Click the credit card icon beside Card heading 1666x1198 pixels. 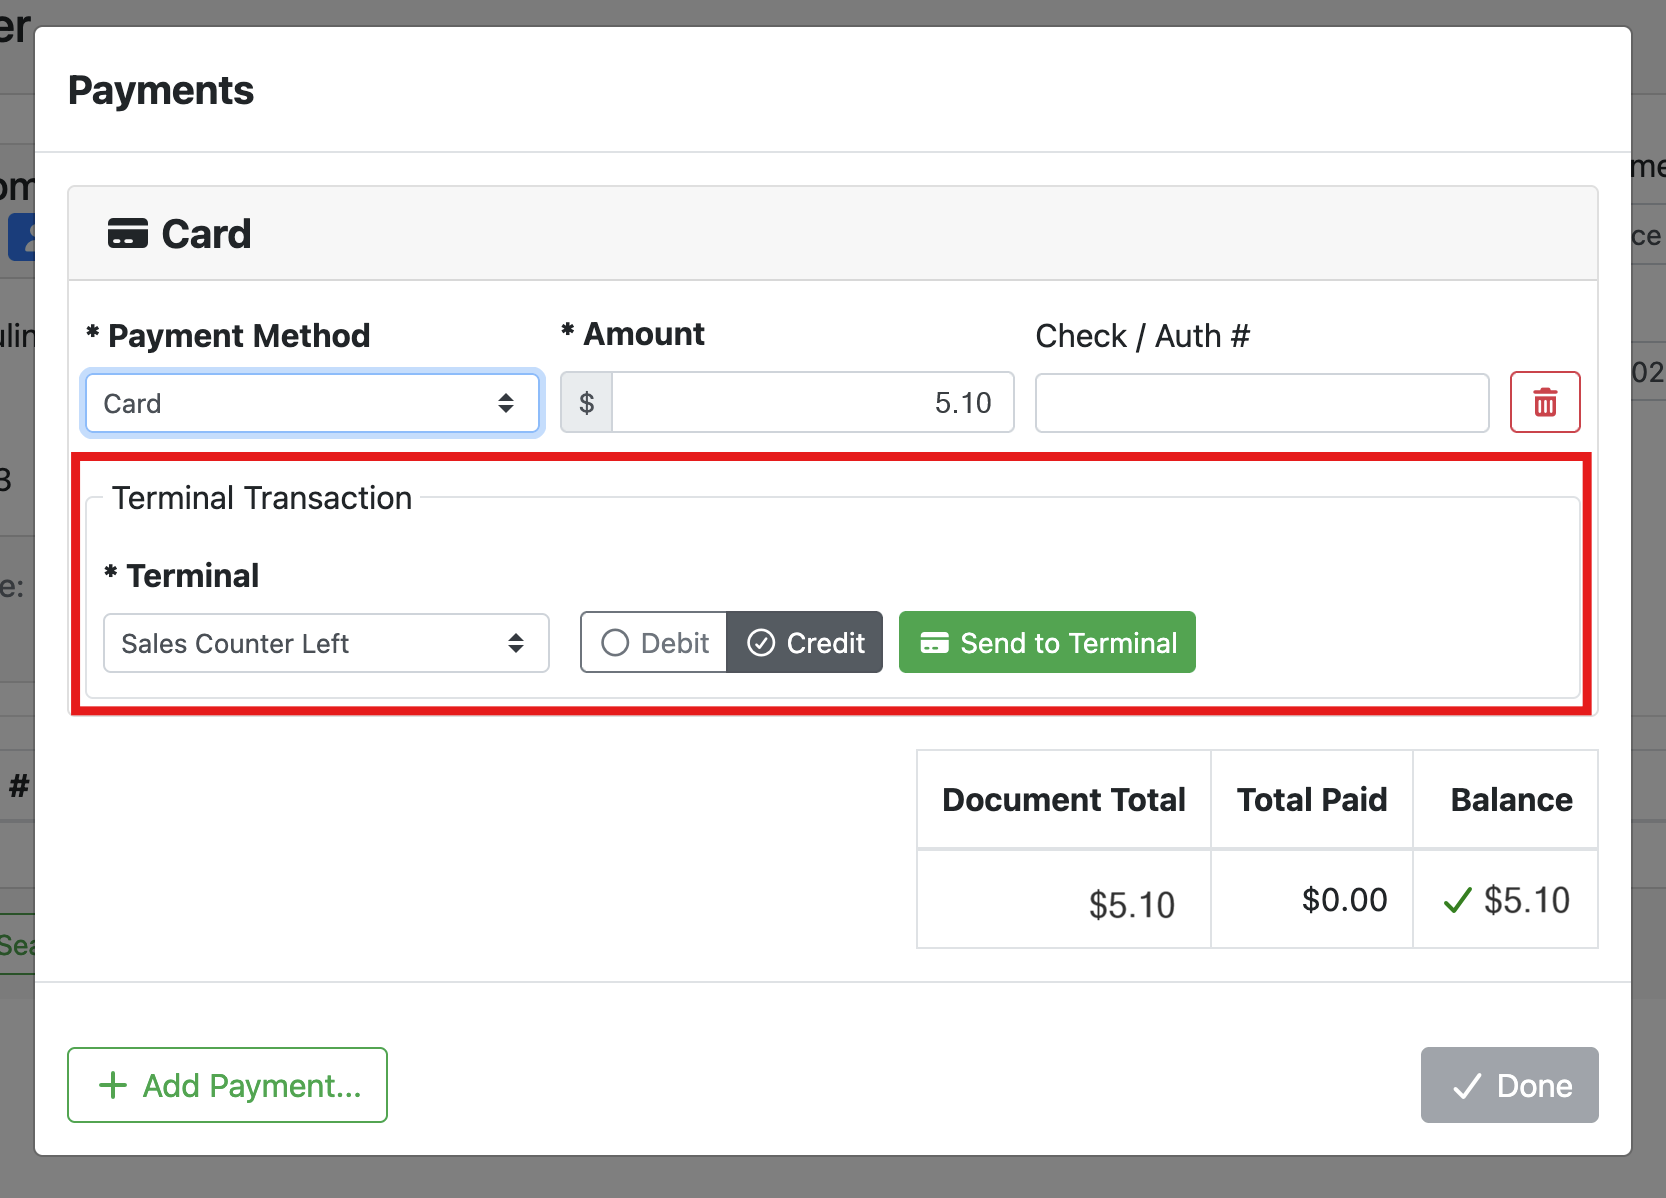tap(128, 234)
